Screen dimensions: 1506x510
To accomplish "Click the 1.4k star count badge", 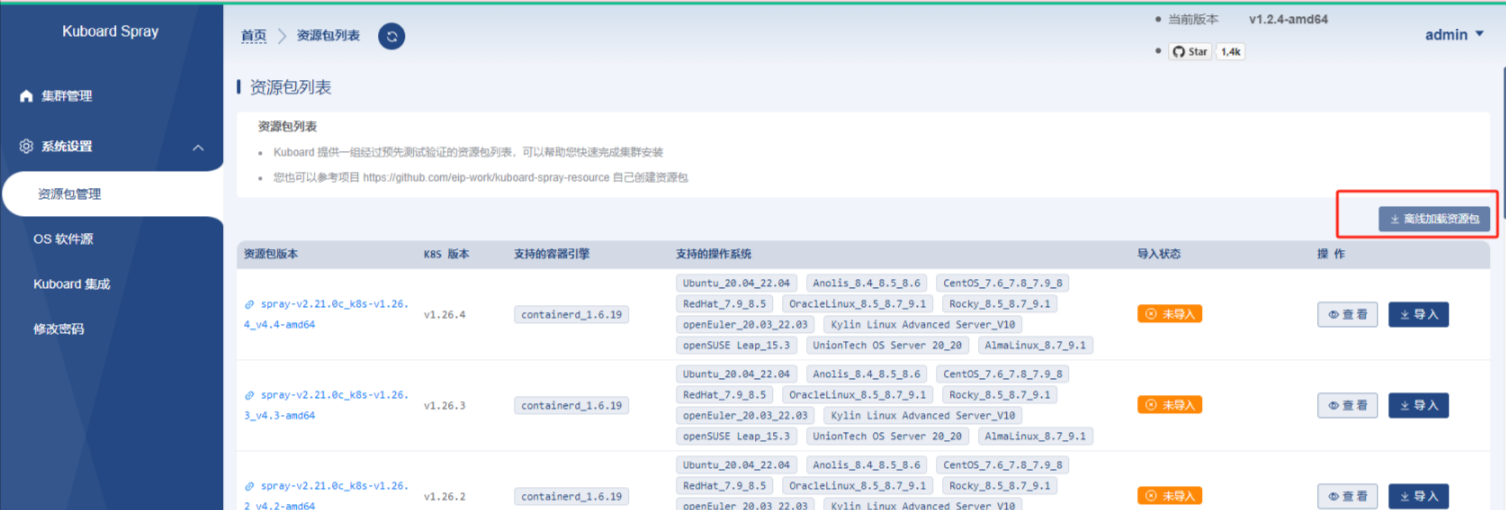I will 1230,52.
